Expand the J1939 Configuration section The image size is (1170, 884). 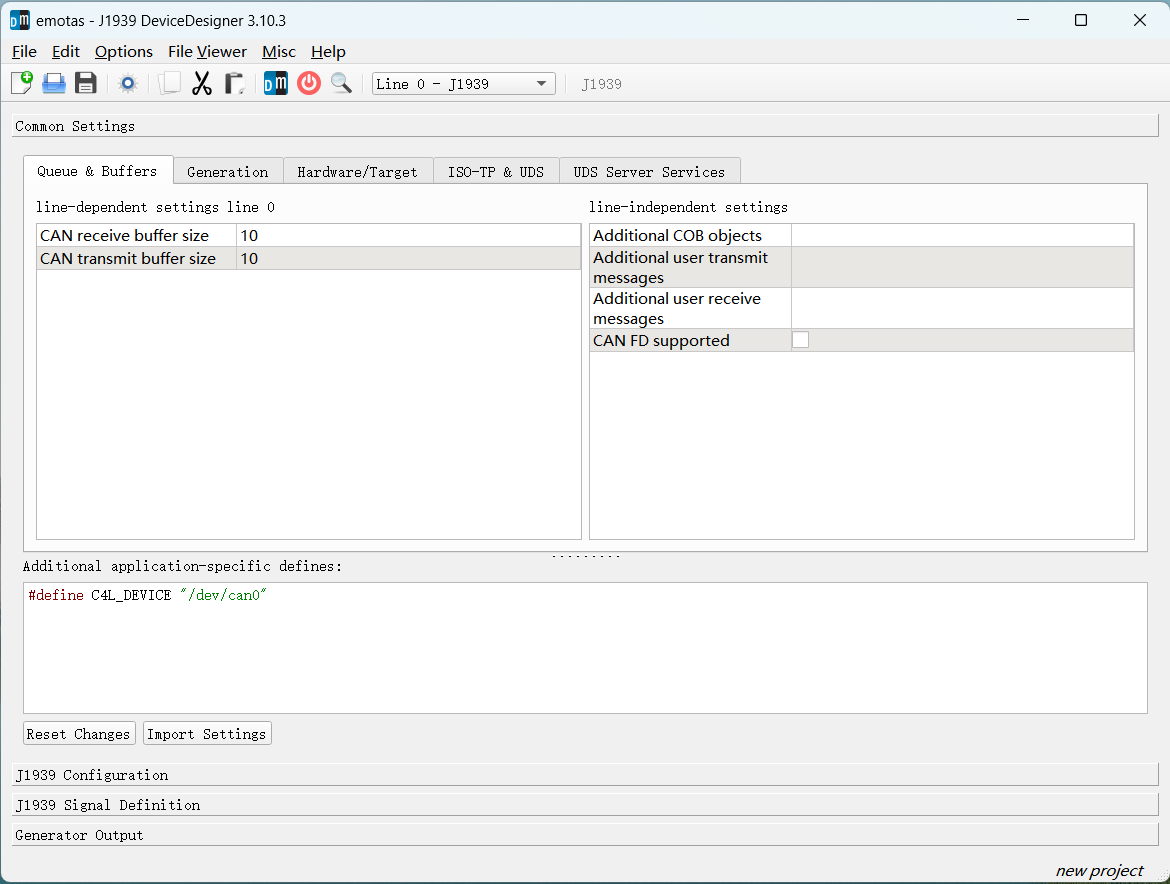point(586,775)
